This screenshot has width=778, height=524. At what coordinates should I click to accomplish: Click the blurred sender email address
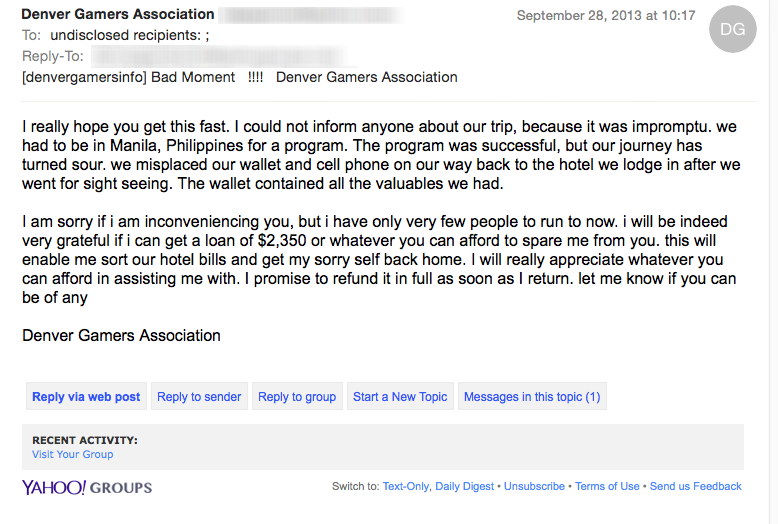click(311, 15)
